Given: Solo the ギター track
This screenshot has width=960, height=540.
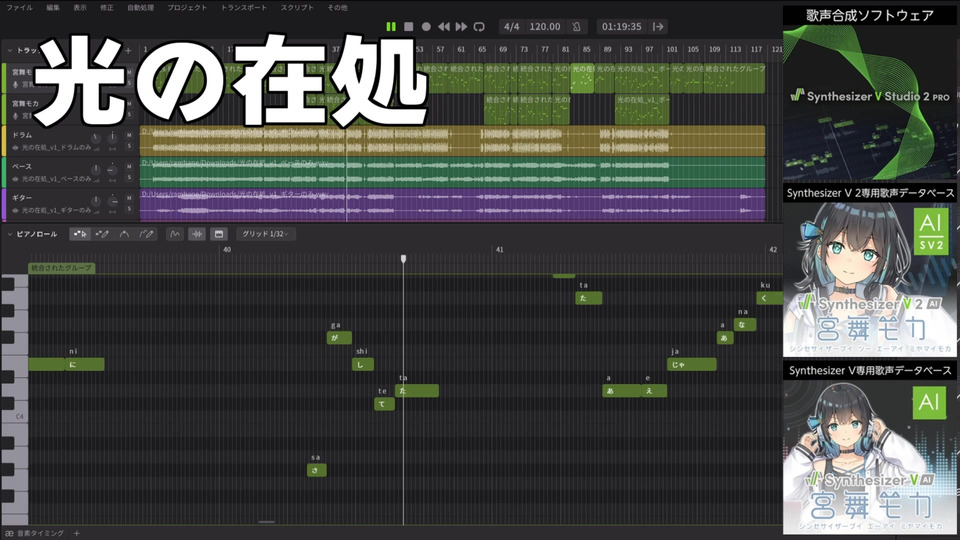Looking at the screenshot, I should tap(129, 209).
